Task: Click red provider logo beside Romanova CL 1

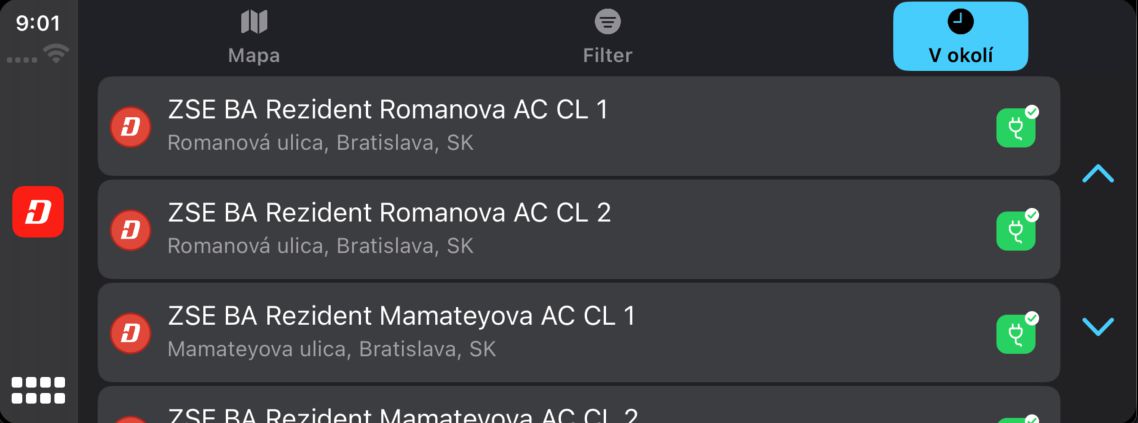Action: 130,127
